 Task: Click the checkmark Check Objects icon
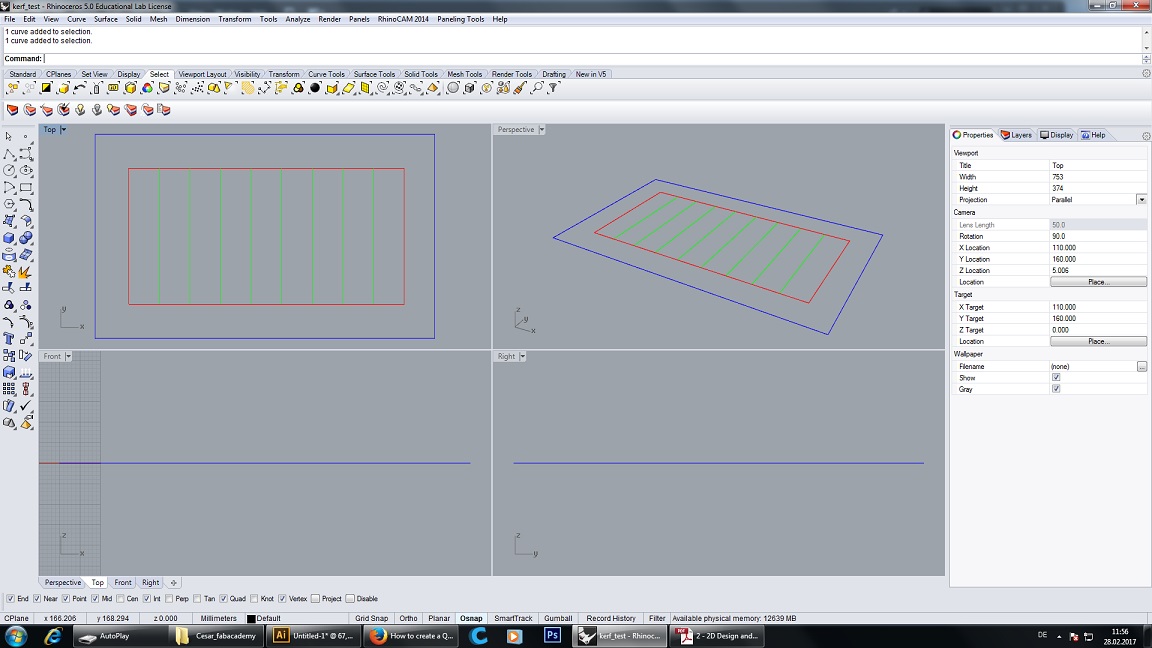point(26,406)
